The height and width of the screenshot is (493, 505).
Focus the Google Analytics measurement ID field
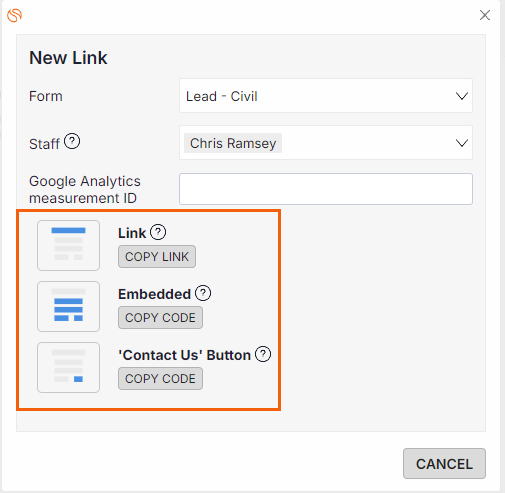(x=326, y=189)
